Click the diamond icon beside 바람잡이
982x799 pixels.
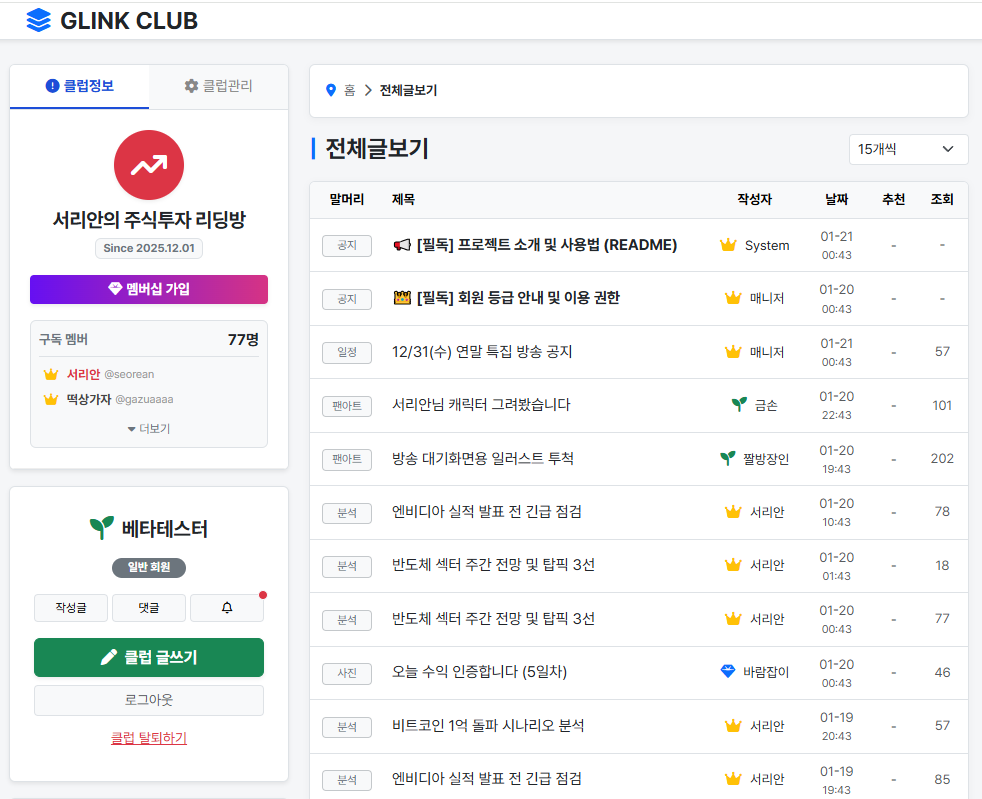[728, 671]
